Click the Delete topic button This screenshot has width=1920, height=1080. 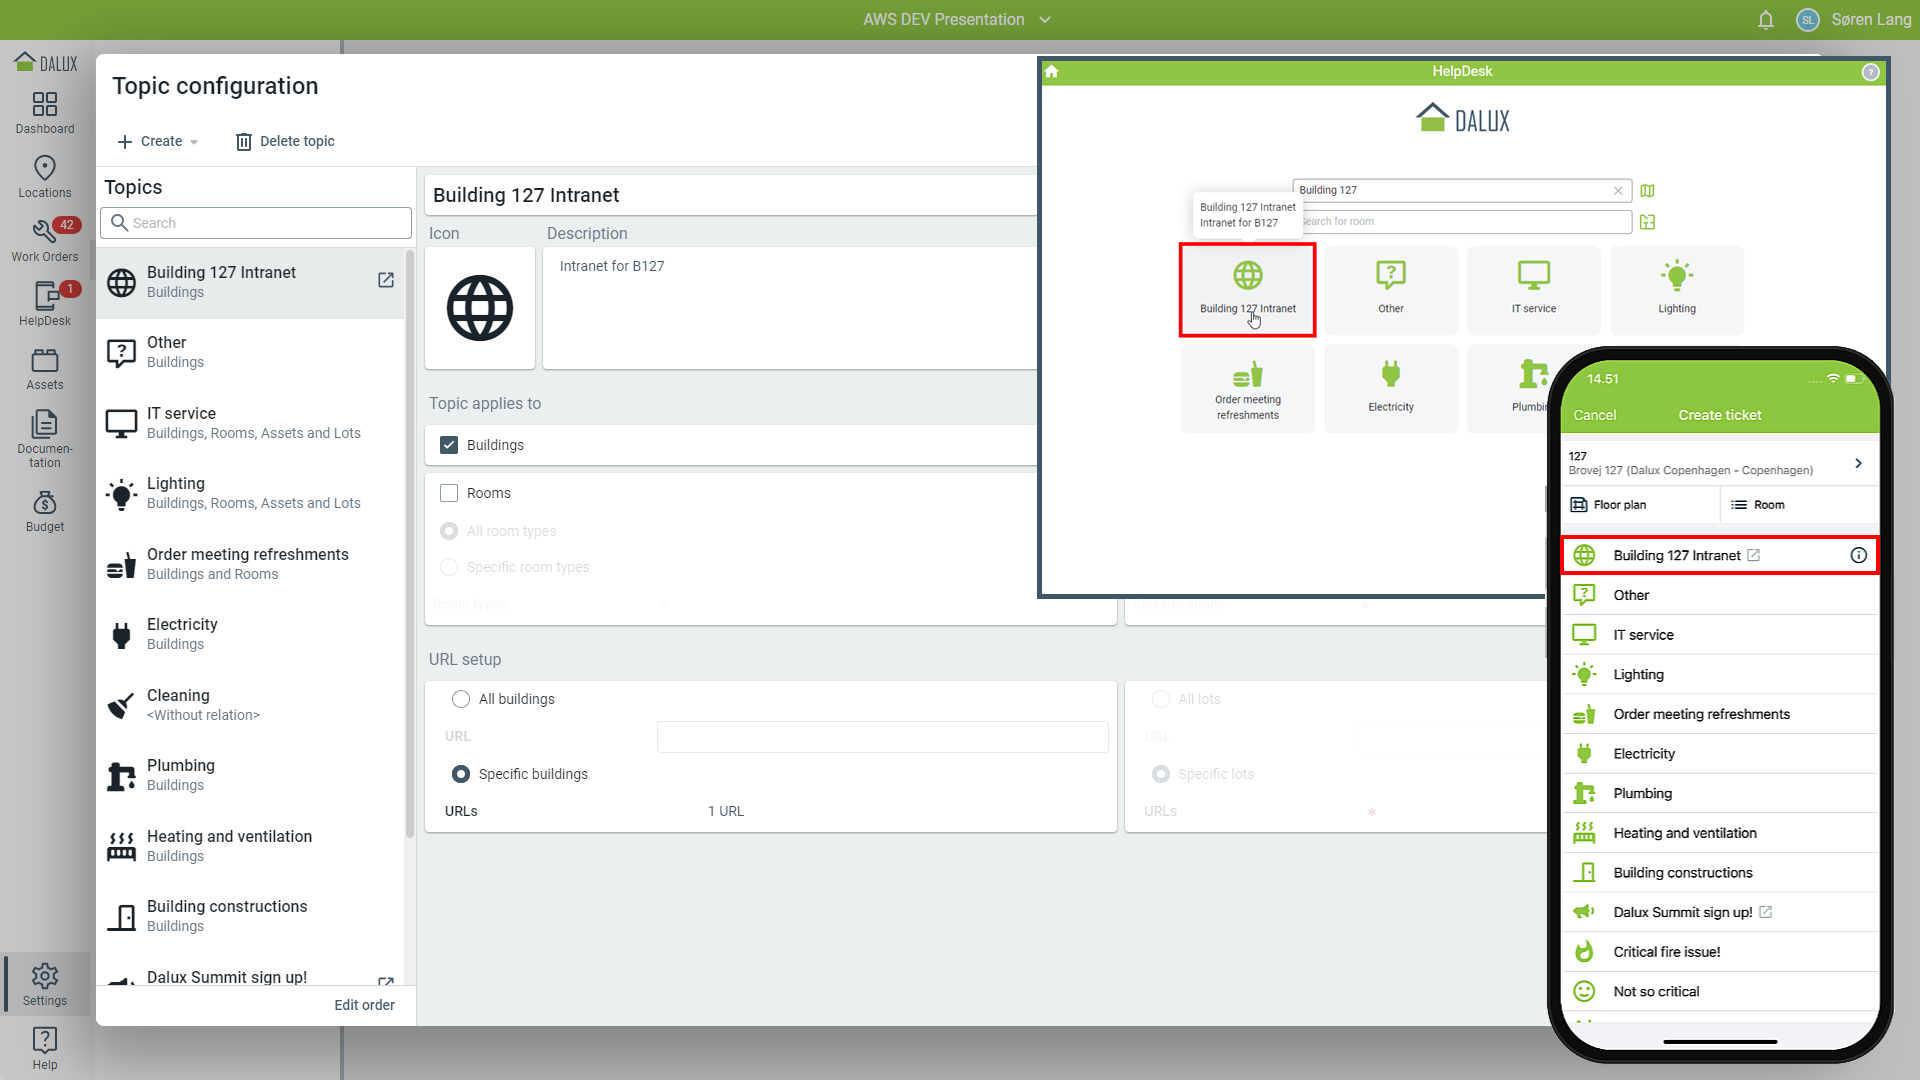pyautogui.click(x=285, y=141)
